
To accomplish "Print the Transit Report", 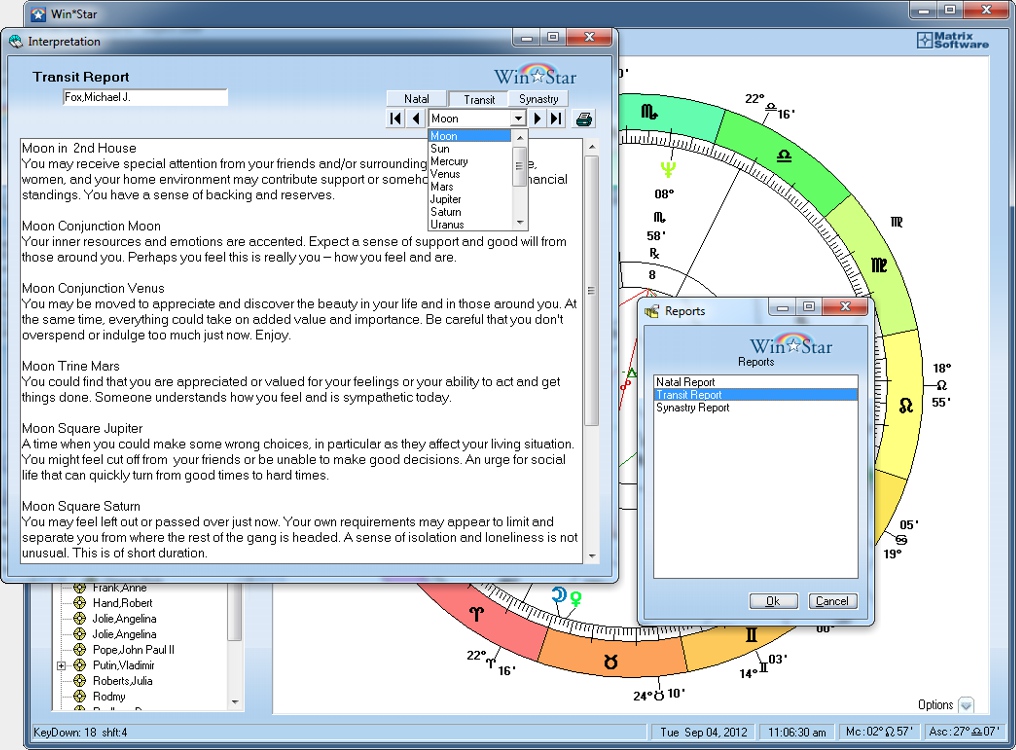I will pos(584,119).
